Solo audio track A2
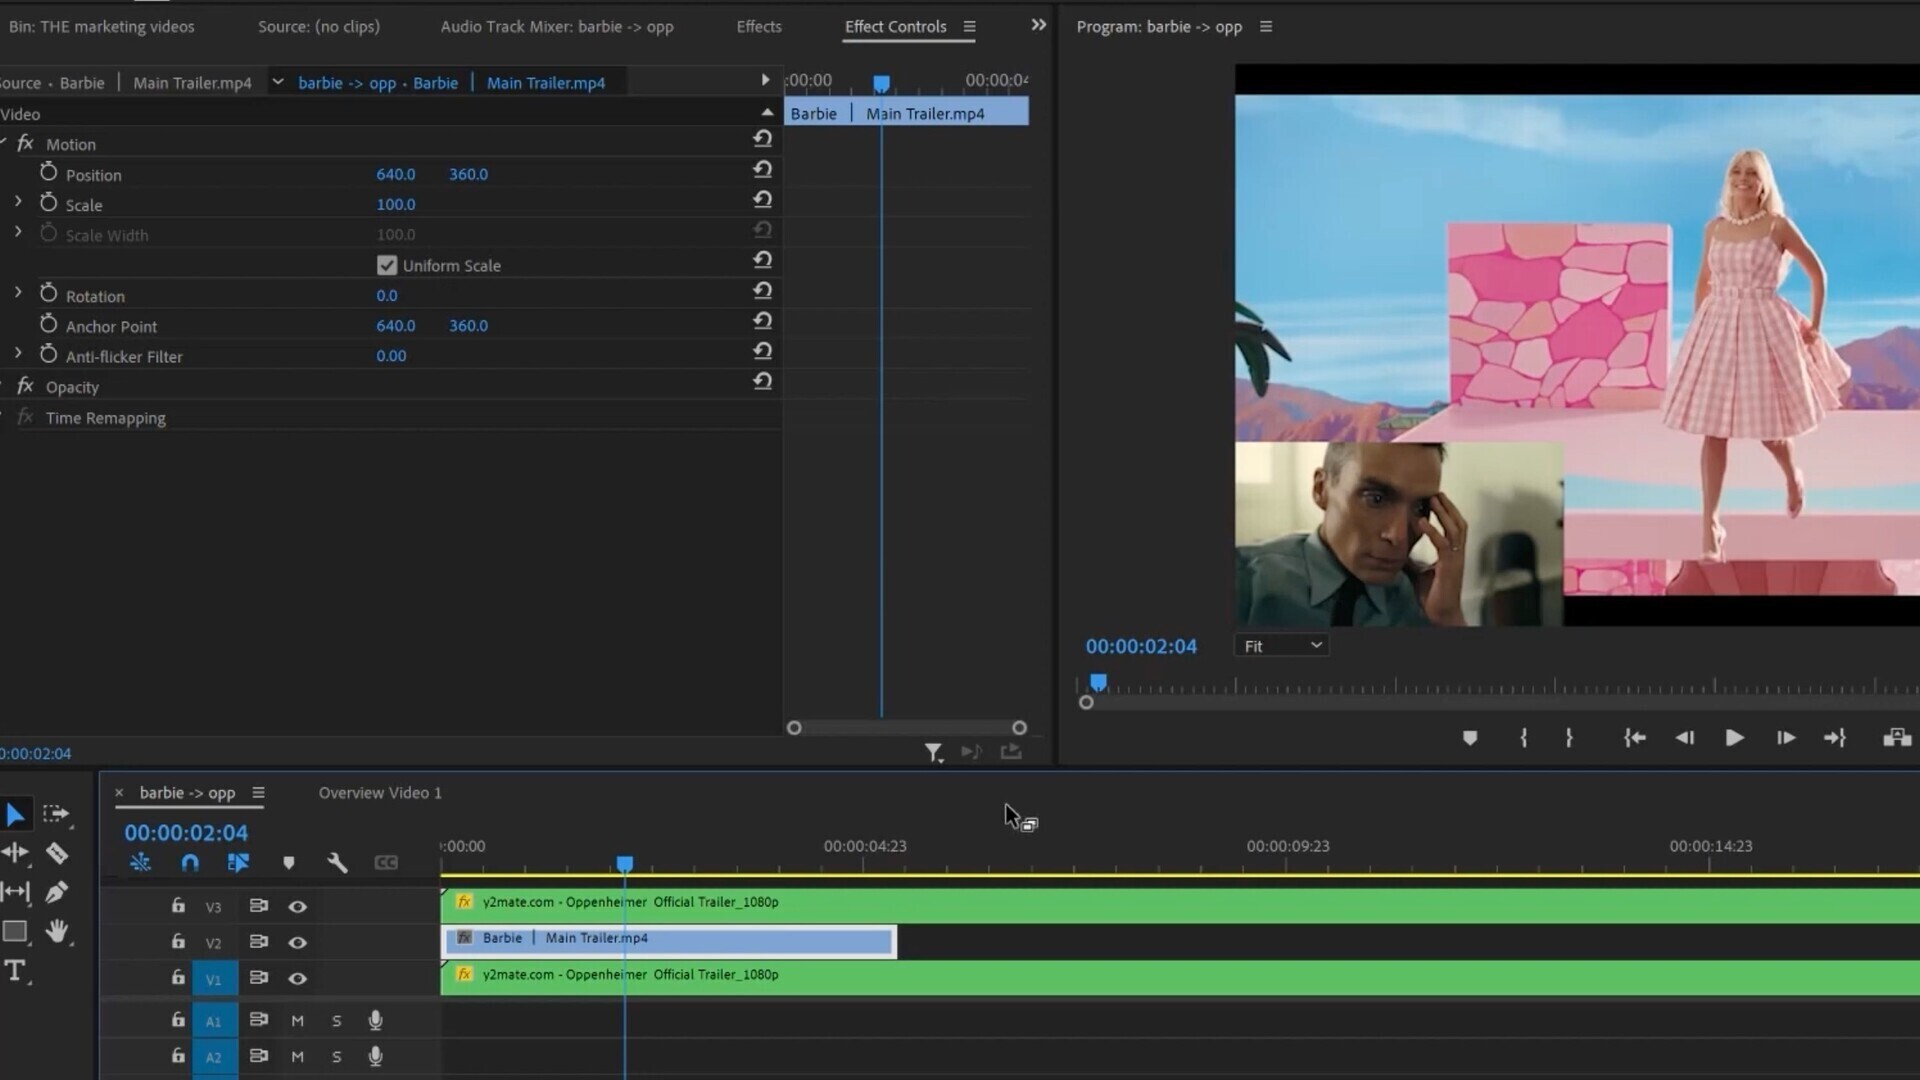Viewport: 1920px width, 1080px height. coord(337,1056)
